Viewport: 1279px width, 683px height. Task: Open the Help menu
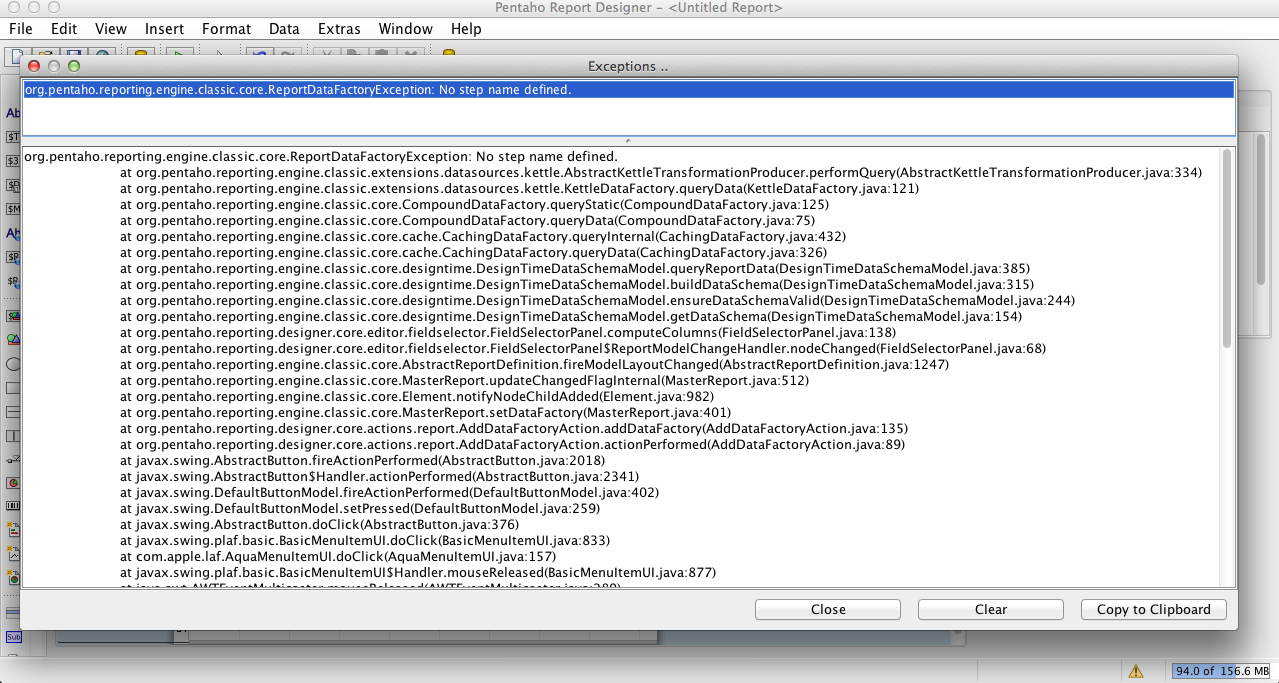tap(466, 29)
